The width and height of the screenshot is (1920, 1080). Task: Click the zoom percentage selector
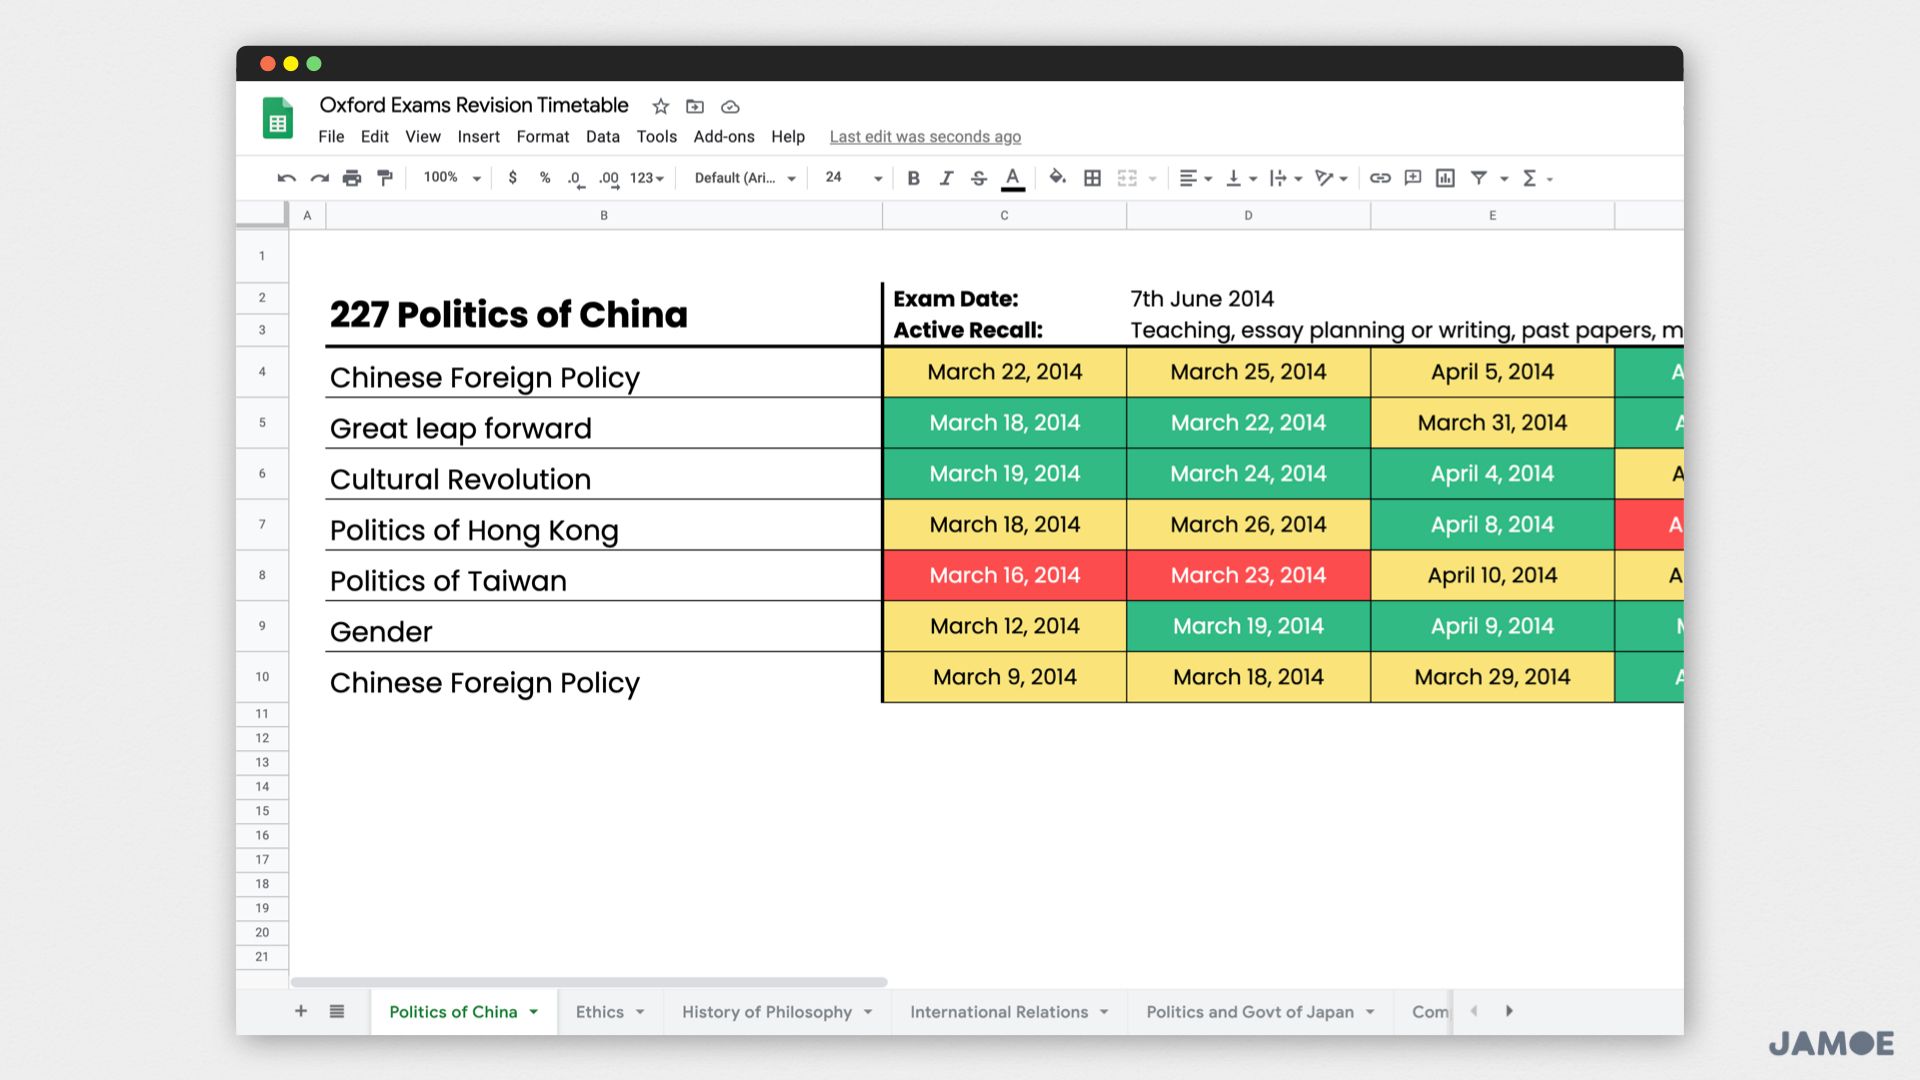tap(448, 178)
